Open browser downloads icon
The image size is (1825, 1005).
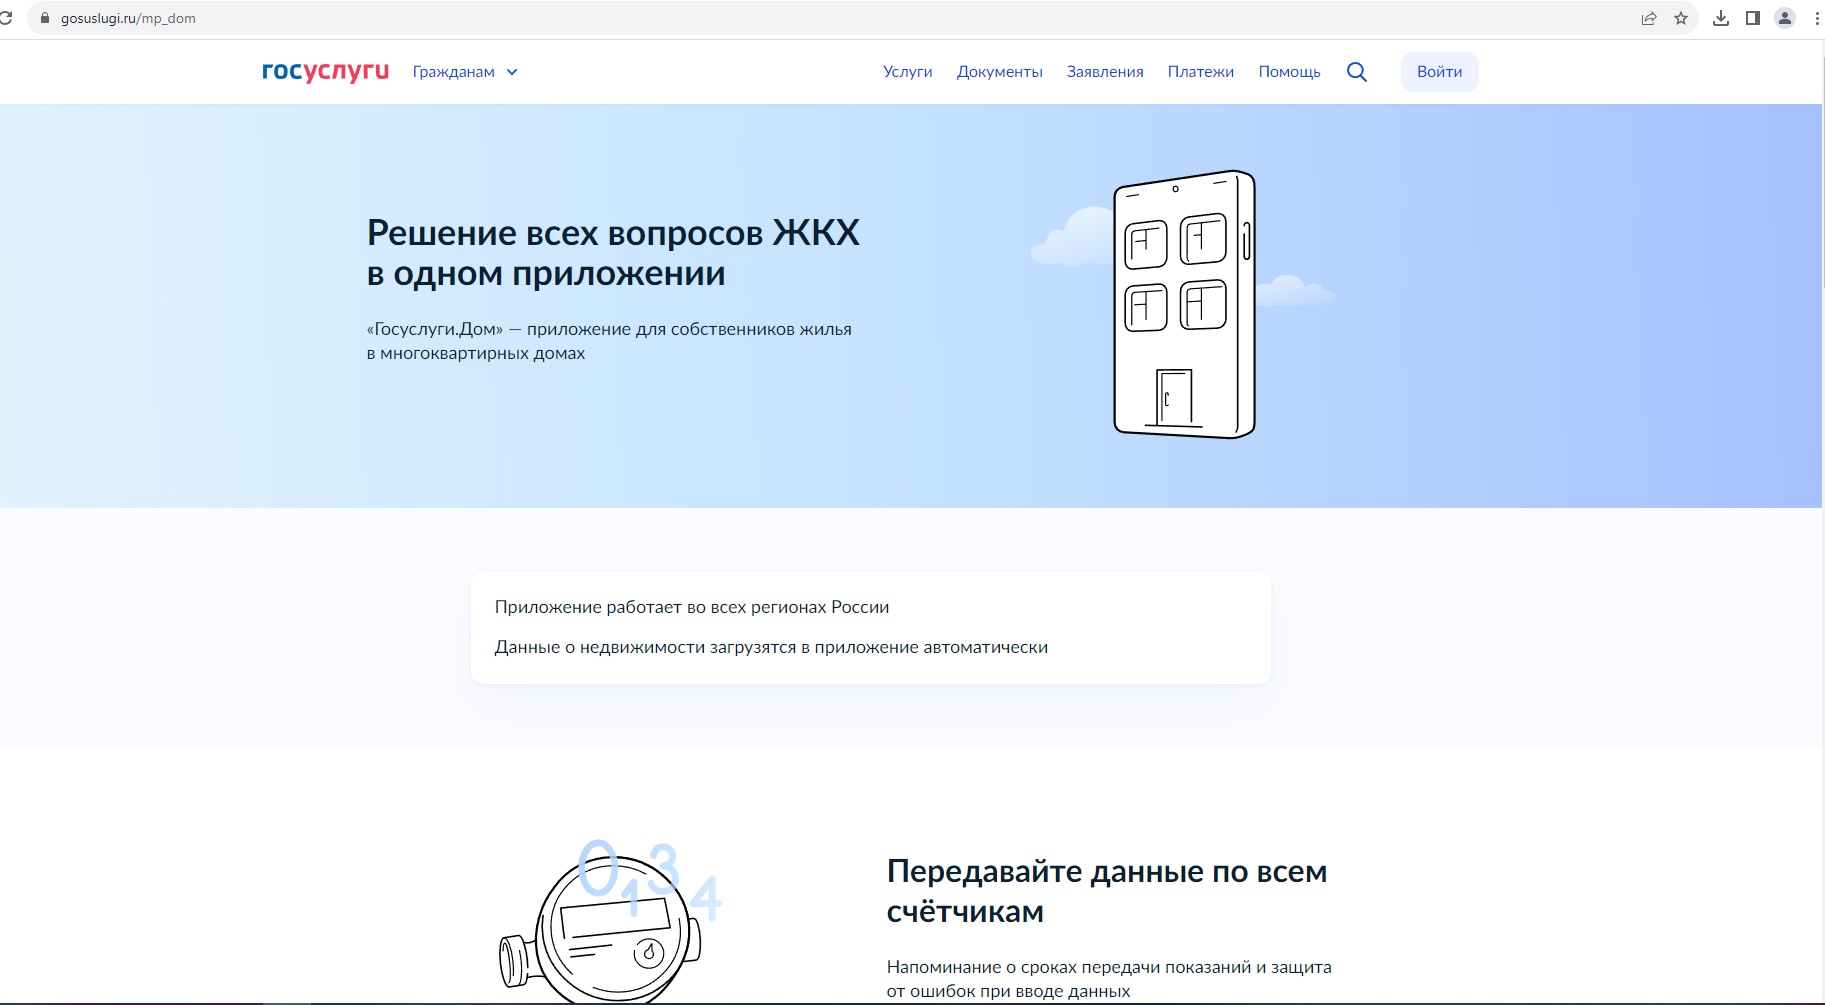coord(1721,18)
